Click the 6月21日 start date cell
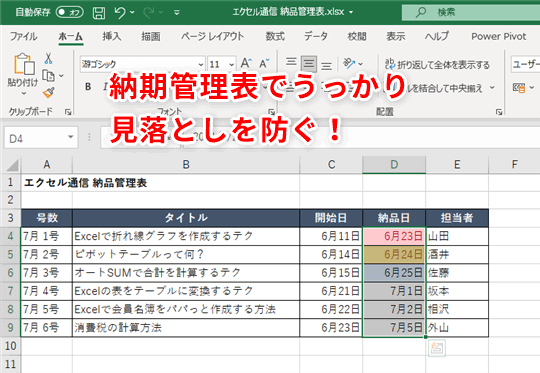Screen dimensions: 540x373 (x=331, y=291)
